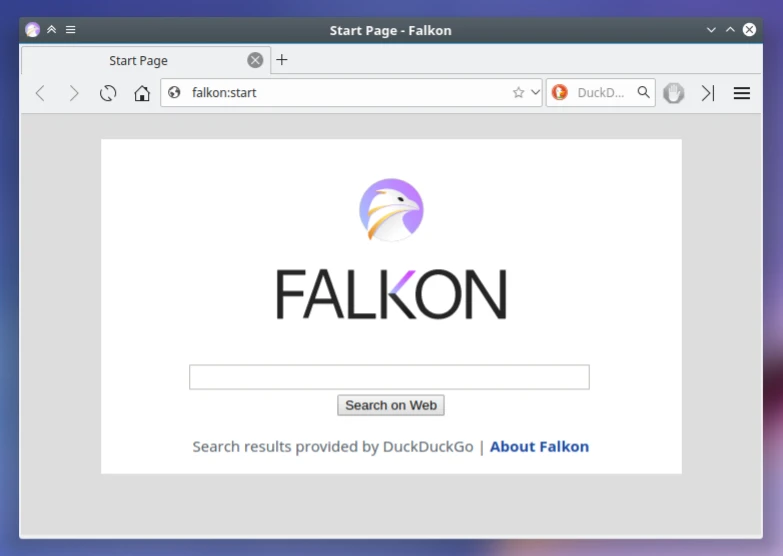Minimize the Falkon window

[x=711, y=30]
